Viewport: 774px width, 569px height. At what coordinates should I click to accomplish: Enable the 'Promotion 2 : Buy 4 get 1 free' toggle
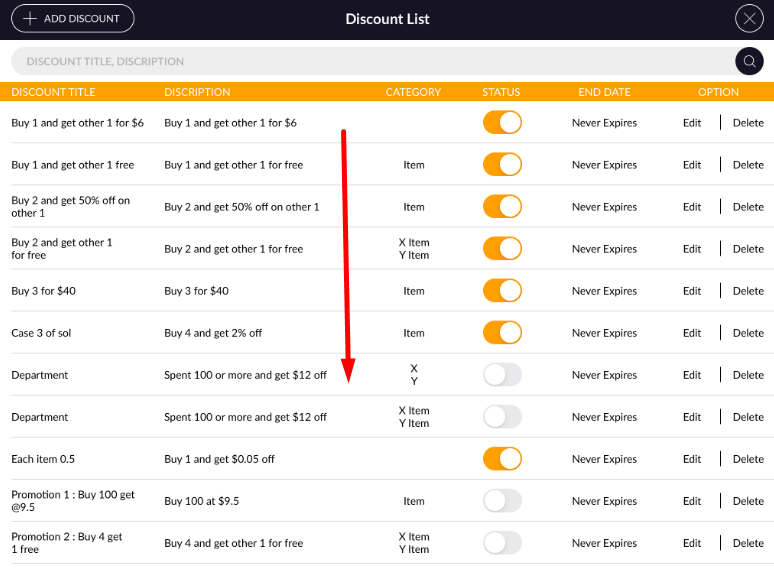point(502,543)
